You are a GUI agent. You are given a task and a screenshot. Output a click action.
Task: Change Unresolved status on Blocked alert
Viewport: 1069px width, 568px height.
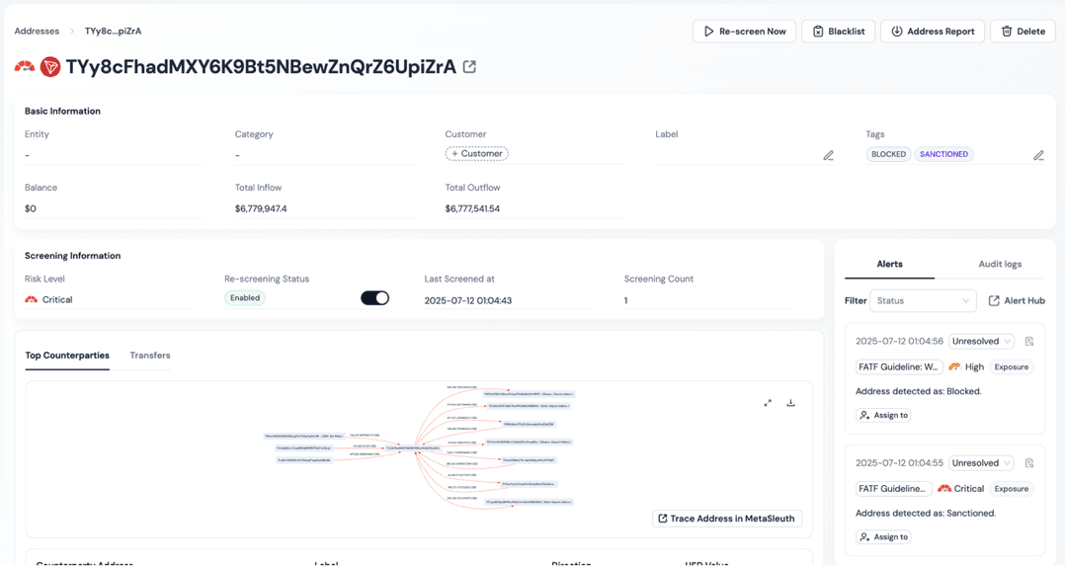pyautogui.click(x=981, y=341)
